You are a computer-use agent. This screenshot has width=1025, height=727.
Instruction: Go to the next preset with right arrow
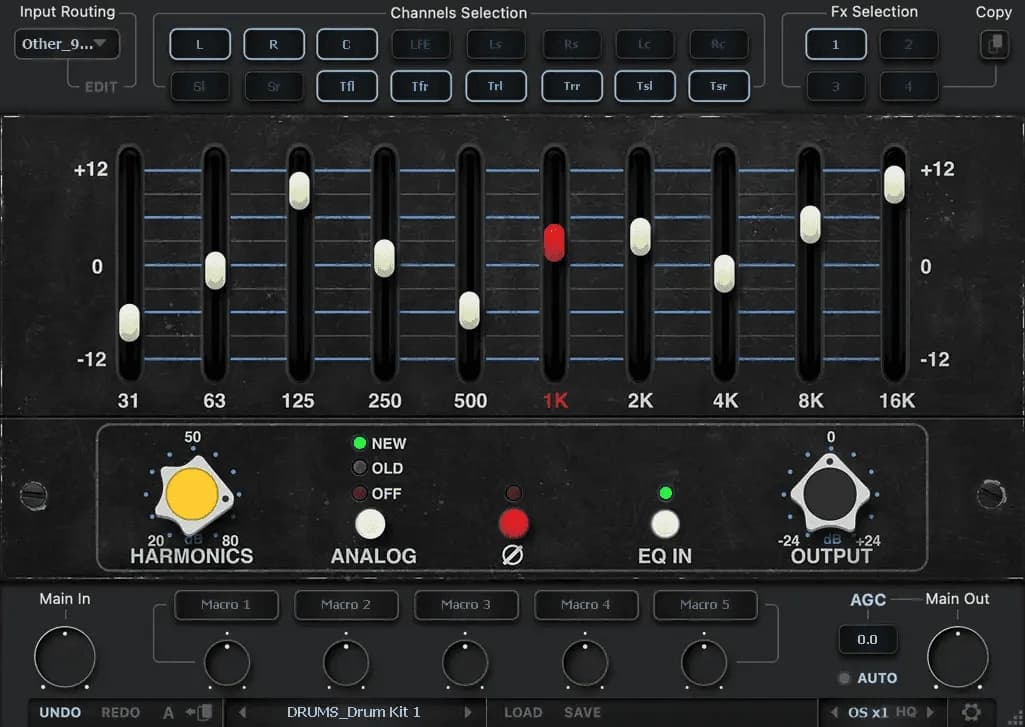pyautogui.click(x=468, y=713)
